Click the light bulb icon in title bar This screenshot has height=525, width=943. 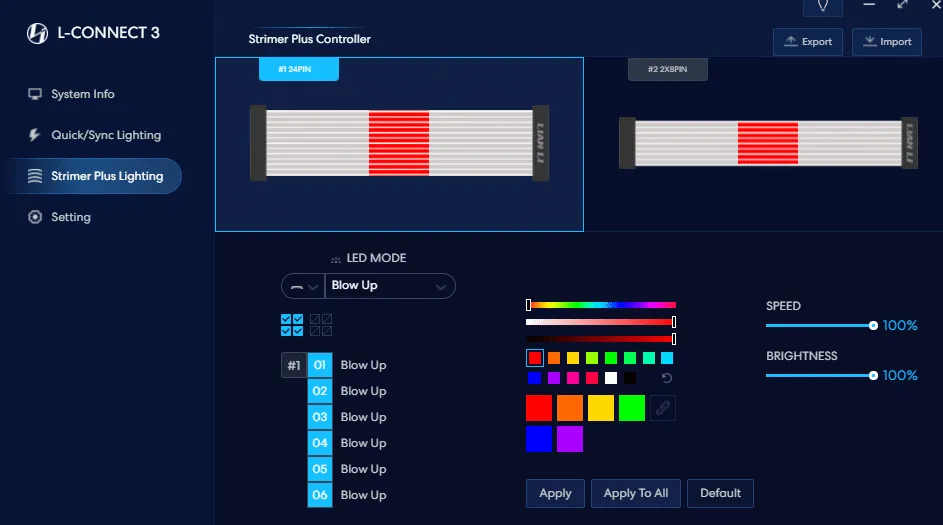[x=823, y=6]
